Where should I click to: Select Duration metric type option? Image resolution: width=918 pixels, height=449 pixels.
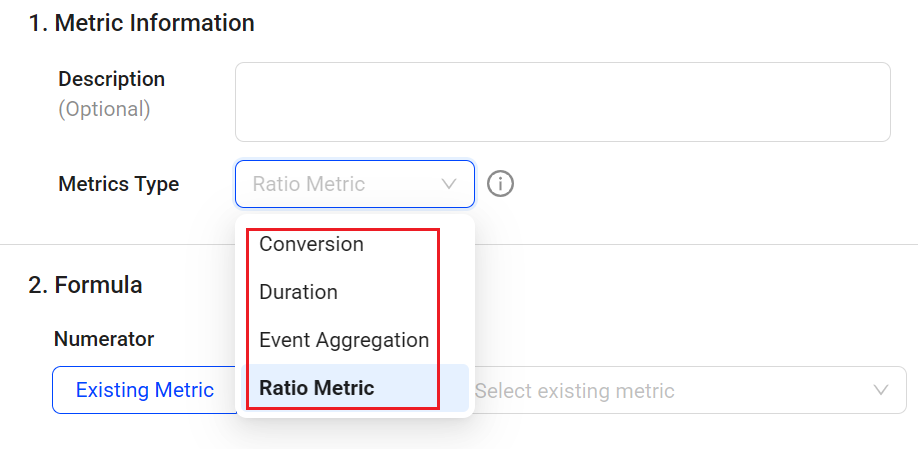(x=298, y=292)
